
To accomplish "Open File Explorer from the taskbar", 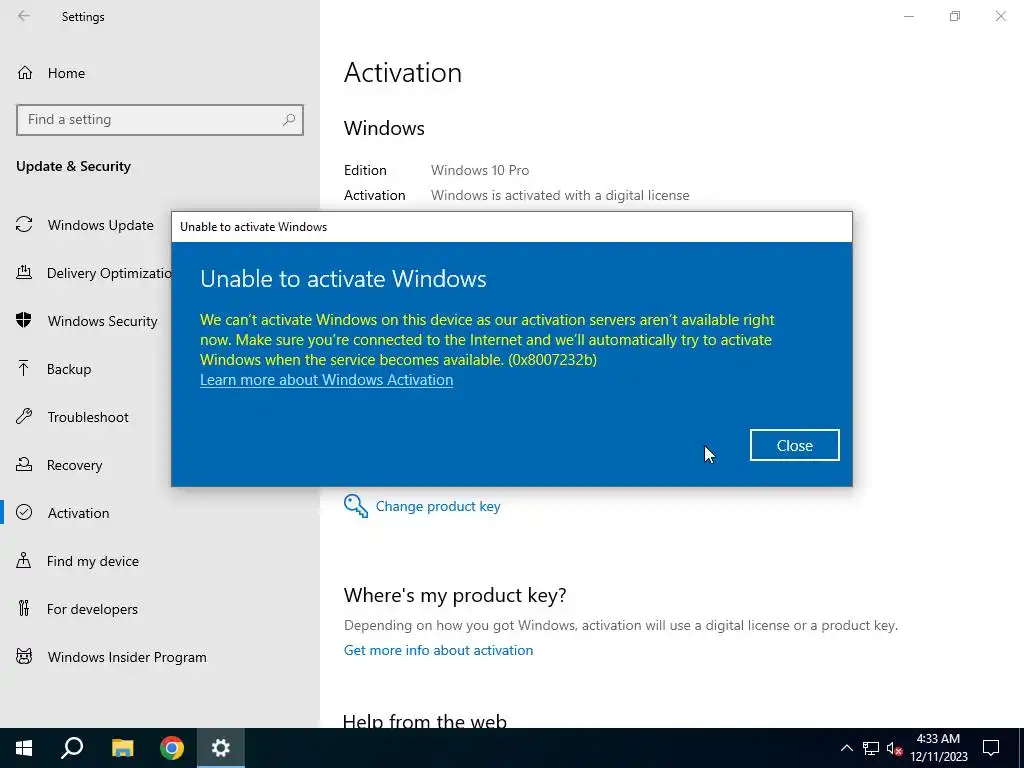I will click(x=122, y=748).
